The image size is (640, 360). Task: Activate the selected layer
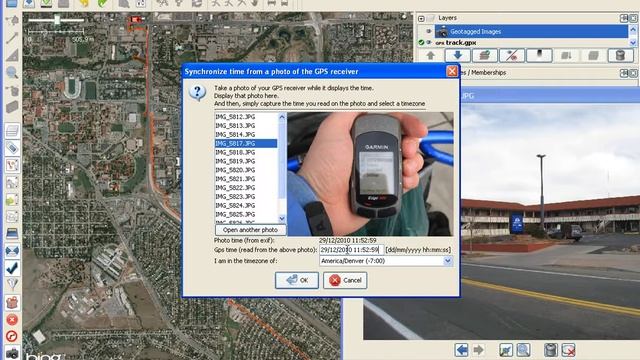click(484, 56)
